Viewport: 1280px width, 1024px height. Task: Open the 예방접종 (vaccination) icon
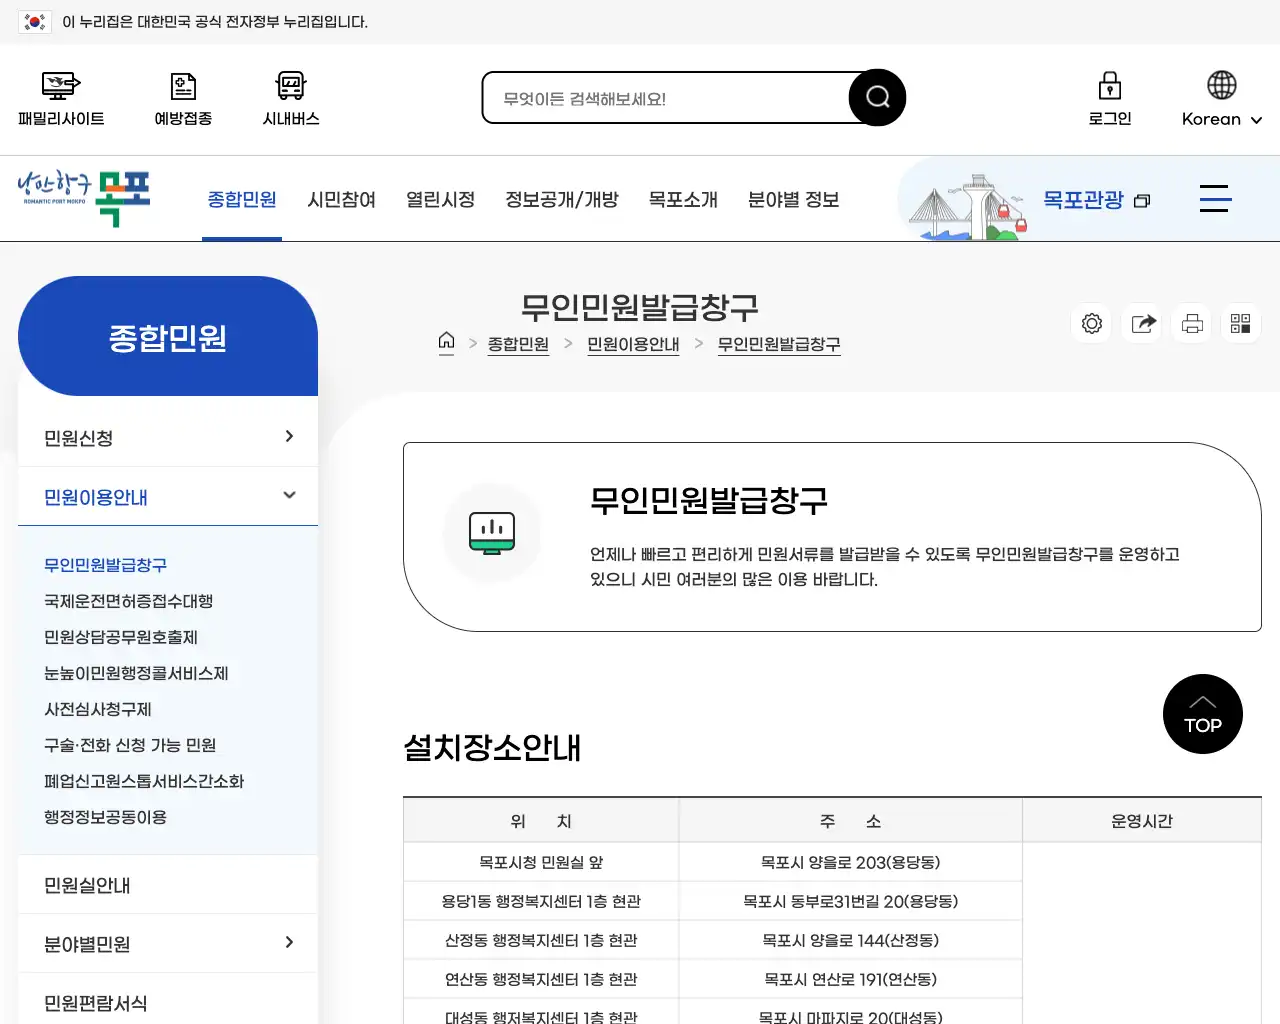tap(182, 97)
